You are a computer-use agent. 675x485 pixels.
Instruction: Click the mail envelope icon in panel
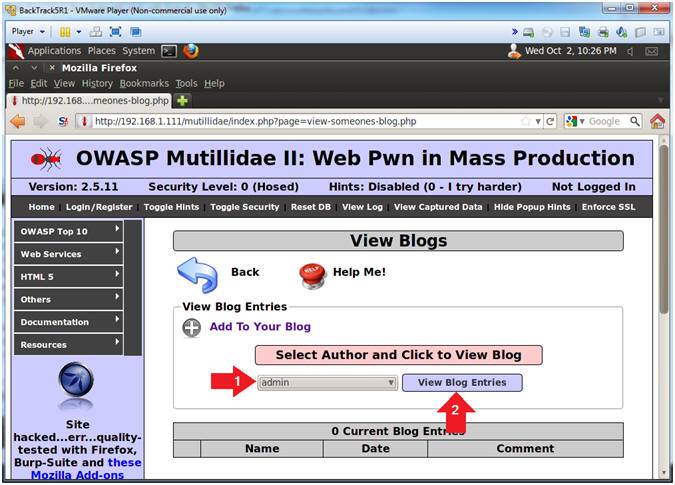[652, 52]
